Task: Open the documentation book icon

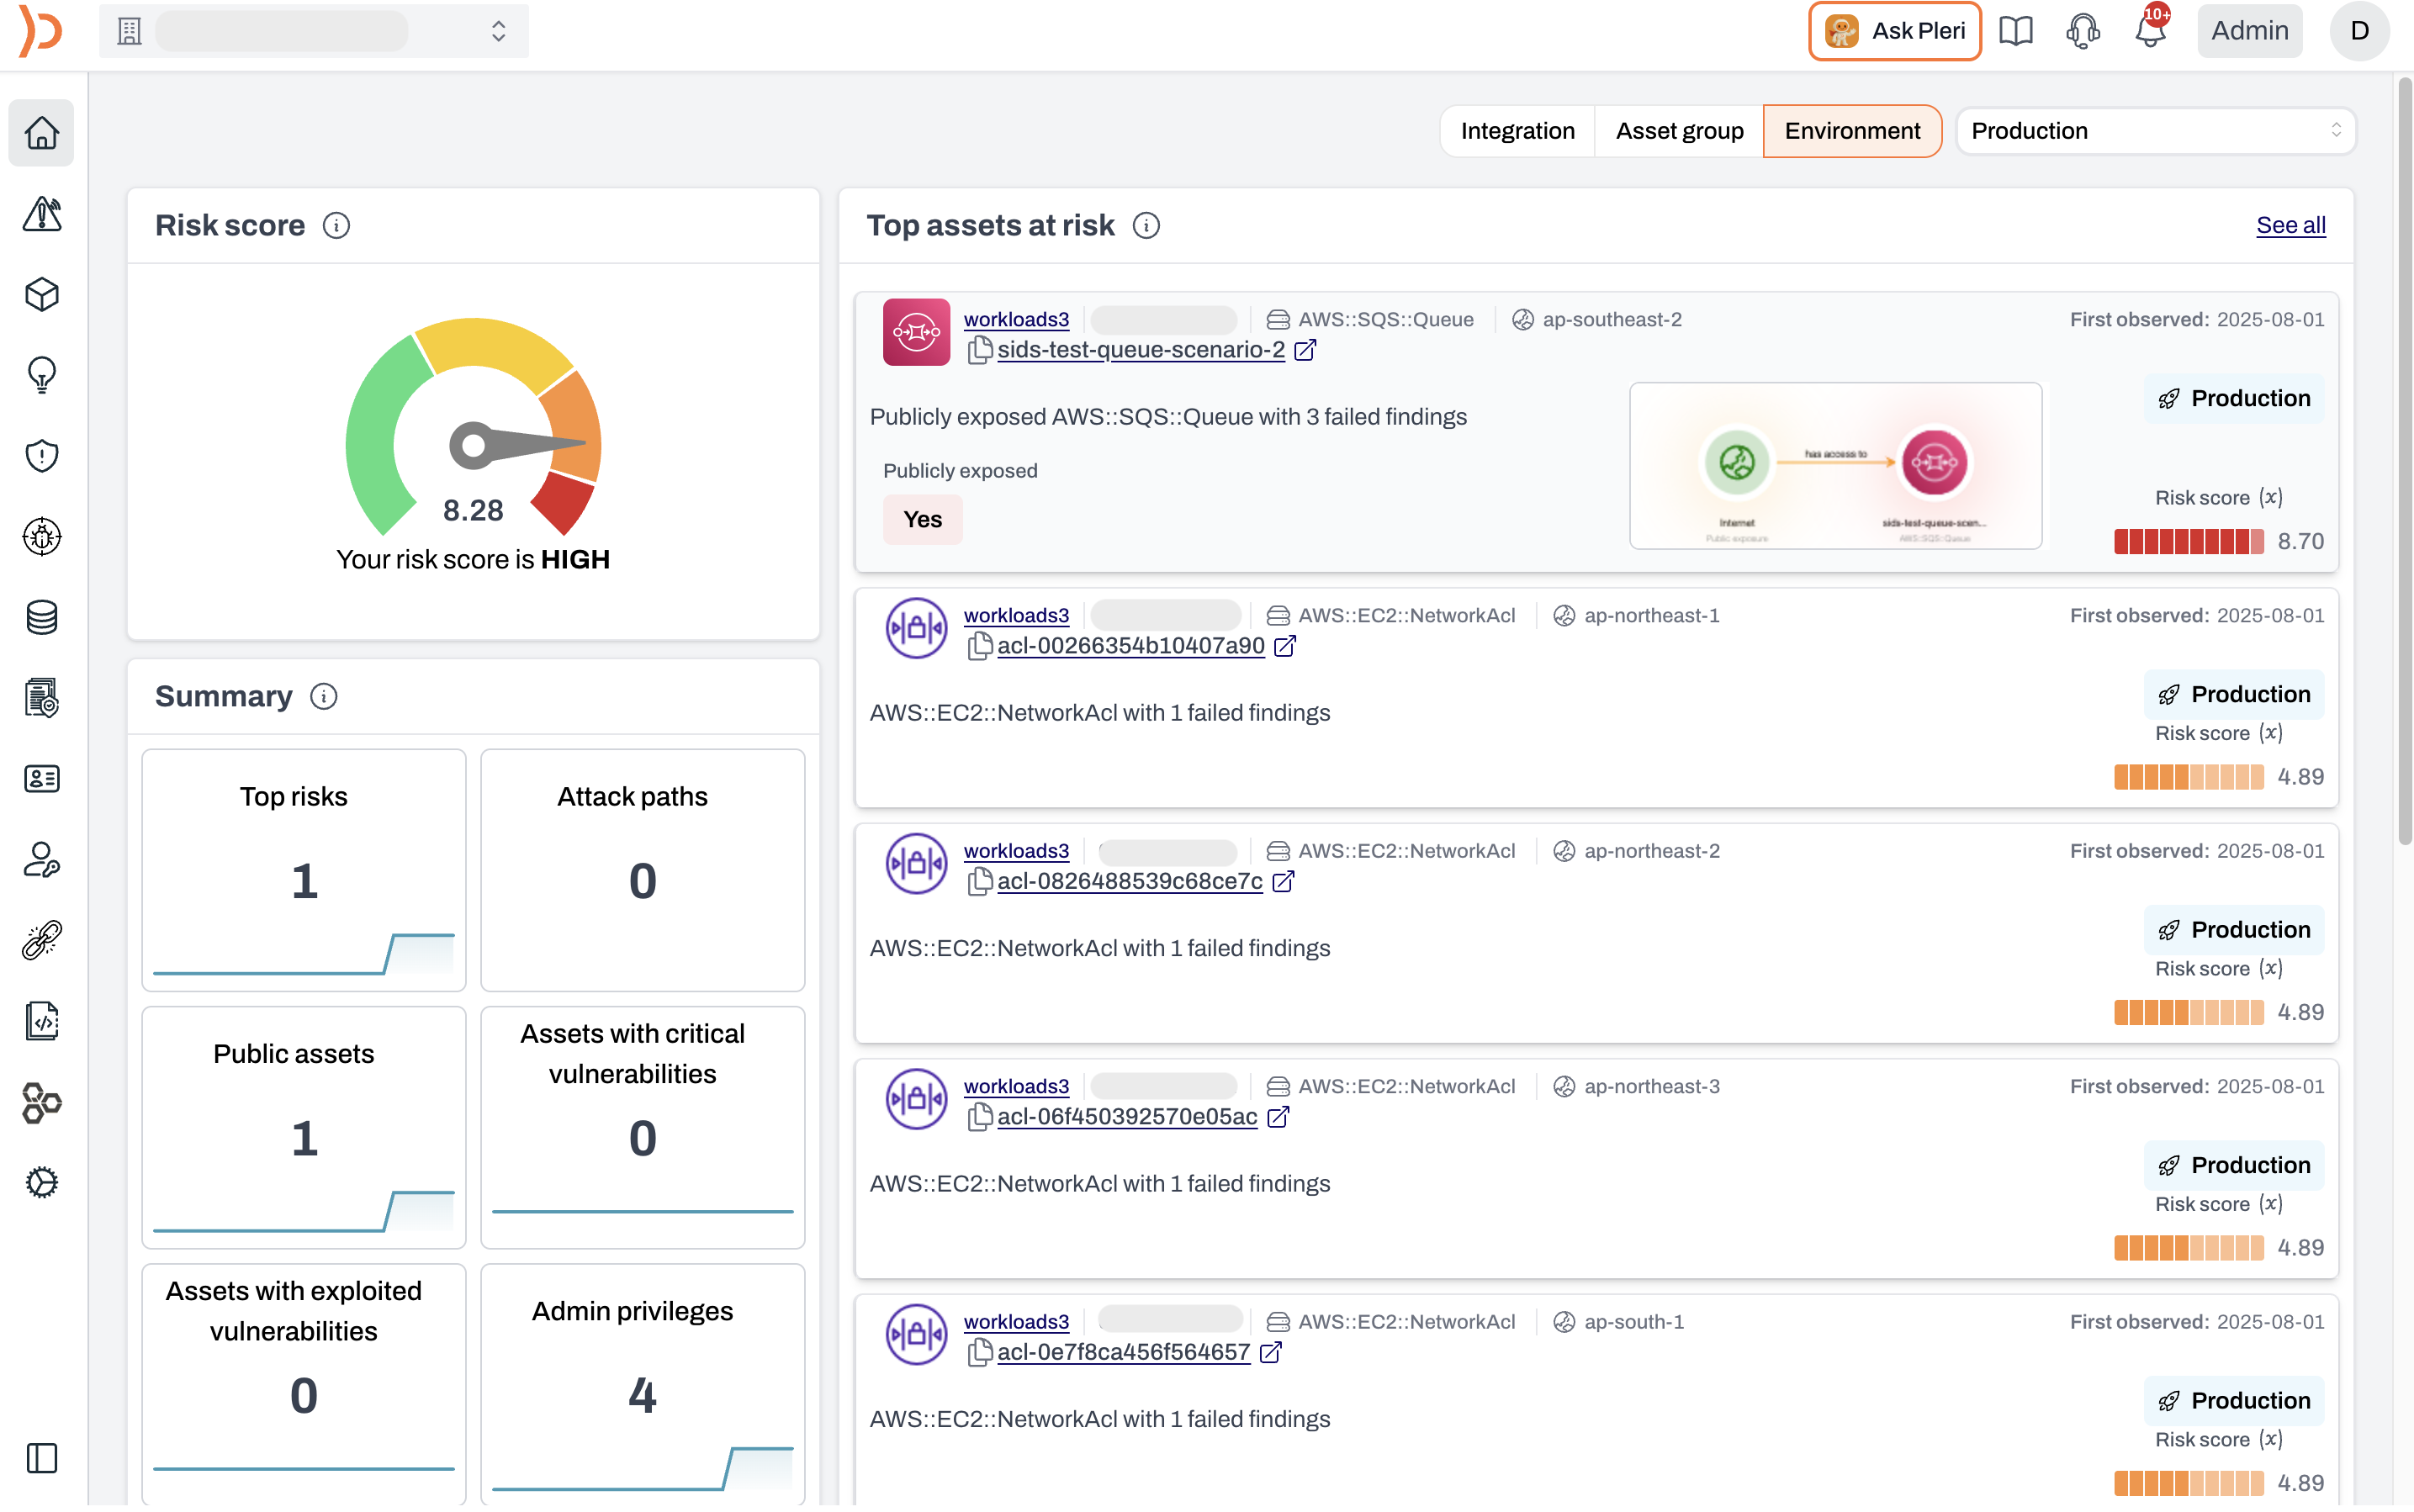Action: click(x=2016, y=31)
